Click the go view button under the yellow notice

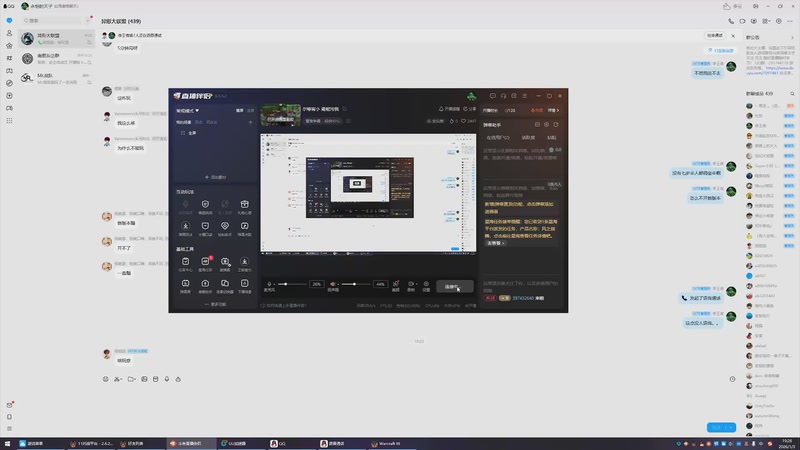click(x=495, y=243)
